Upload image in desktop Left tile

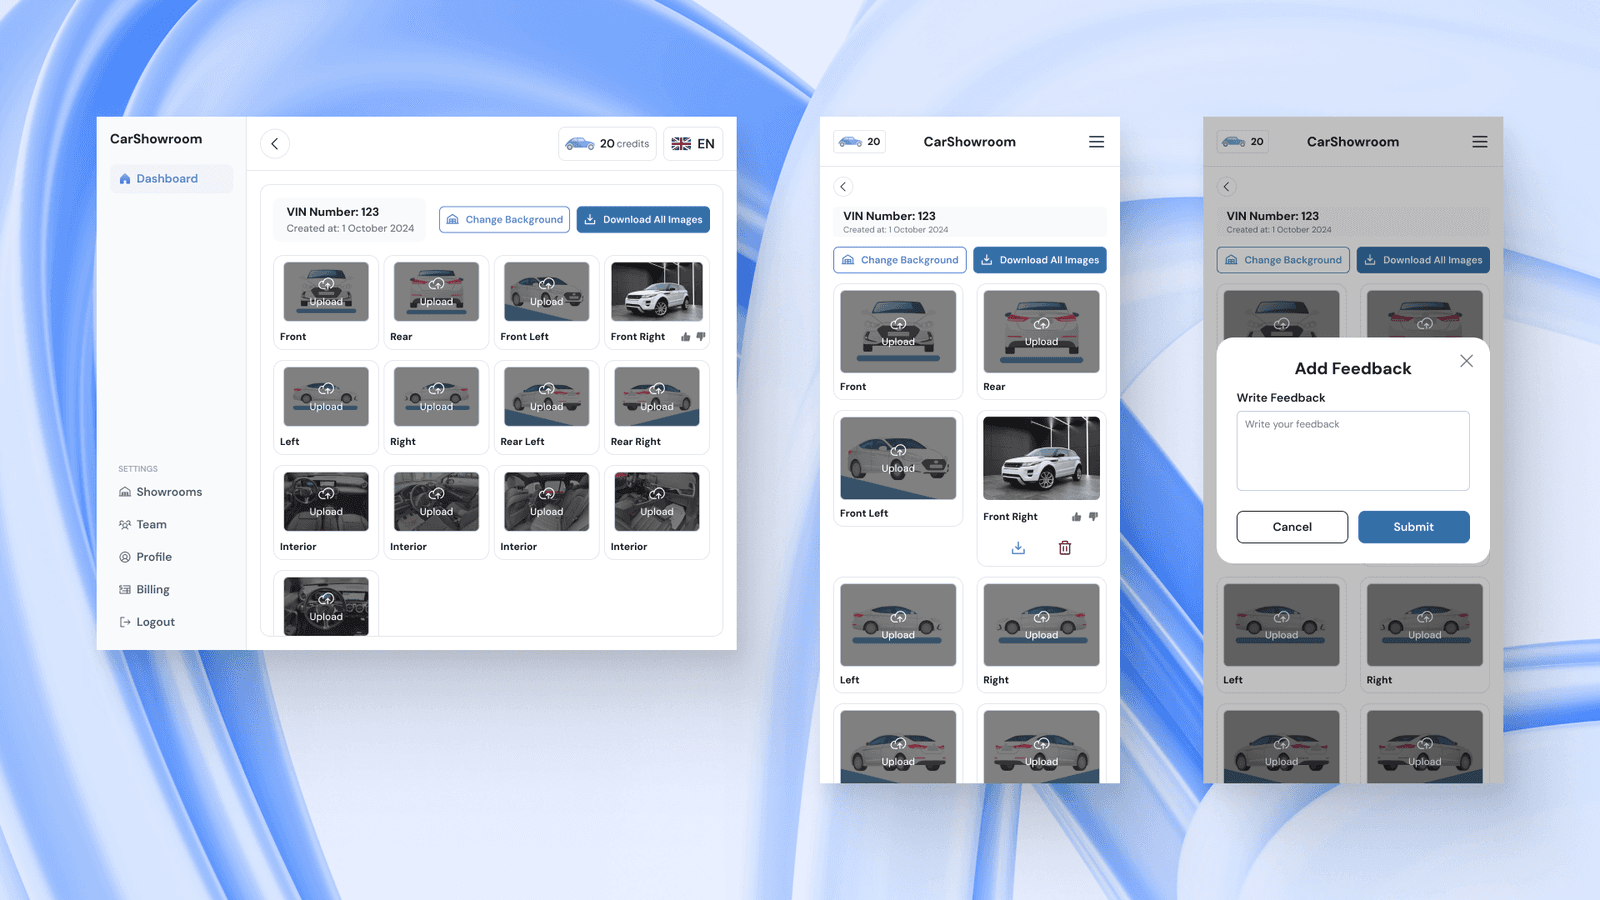click(326, 396)
